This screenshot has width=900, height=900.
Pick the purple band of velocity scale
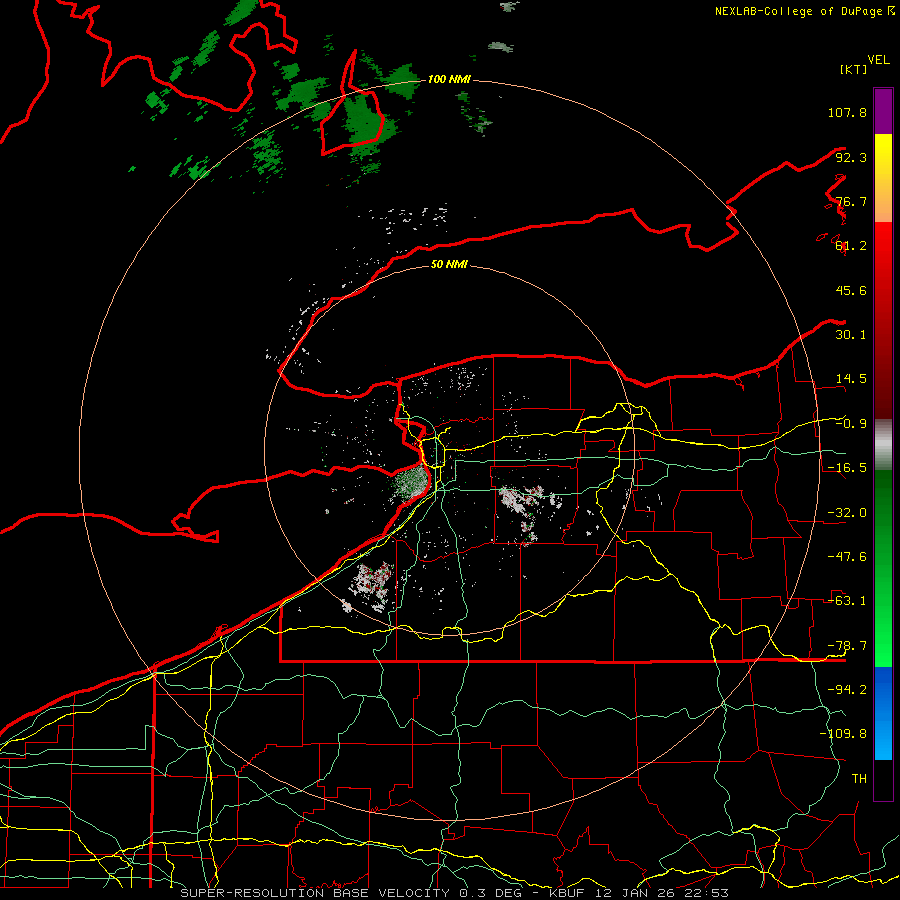tap(883, 111)
